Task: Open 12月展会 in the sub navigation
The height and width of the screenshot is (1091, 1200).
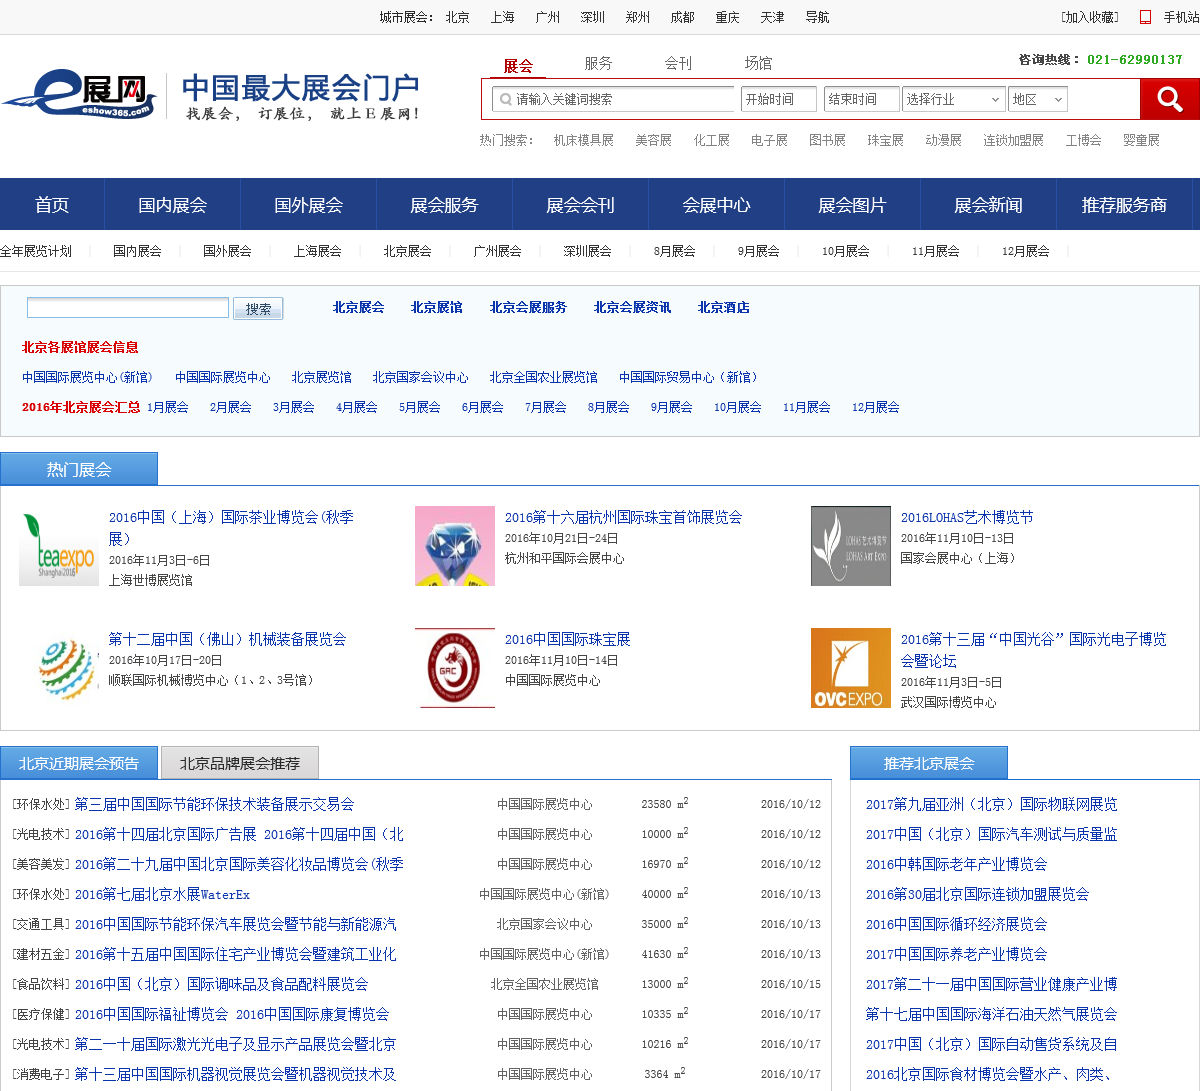Action: 1026,251
